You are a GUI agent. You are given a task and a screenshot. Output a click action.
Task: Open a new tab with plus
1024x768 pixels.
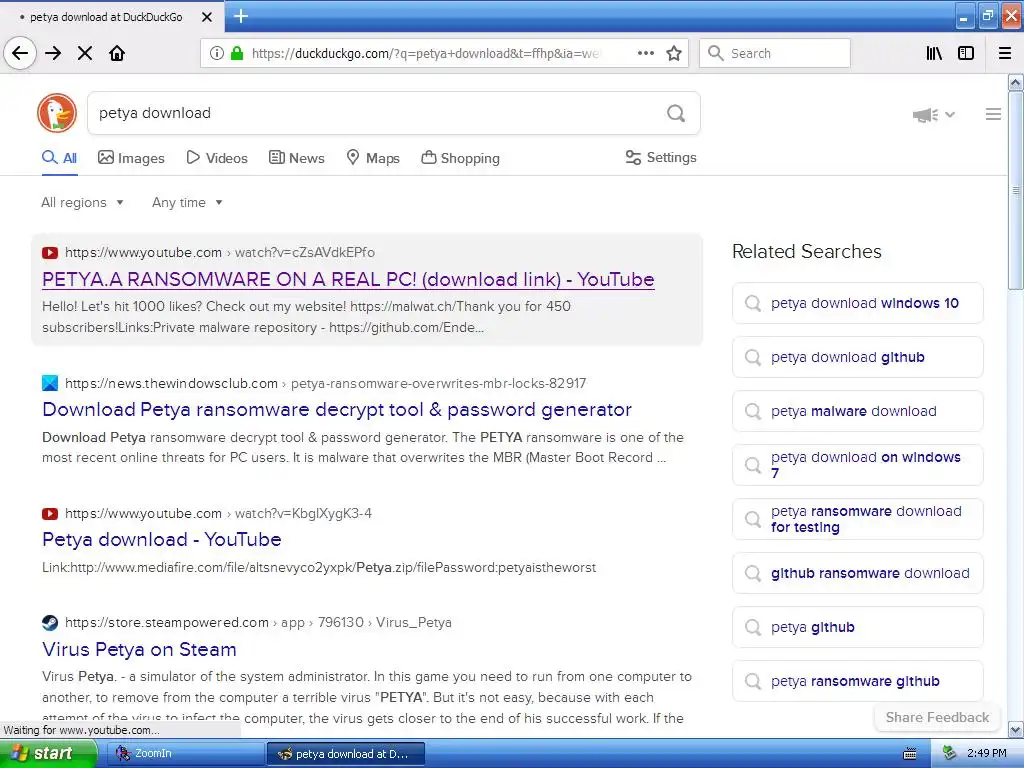click(240, 16)
